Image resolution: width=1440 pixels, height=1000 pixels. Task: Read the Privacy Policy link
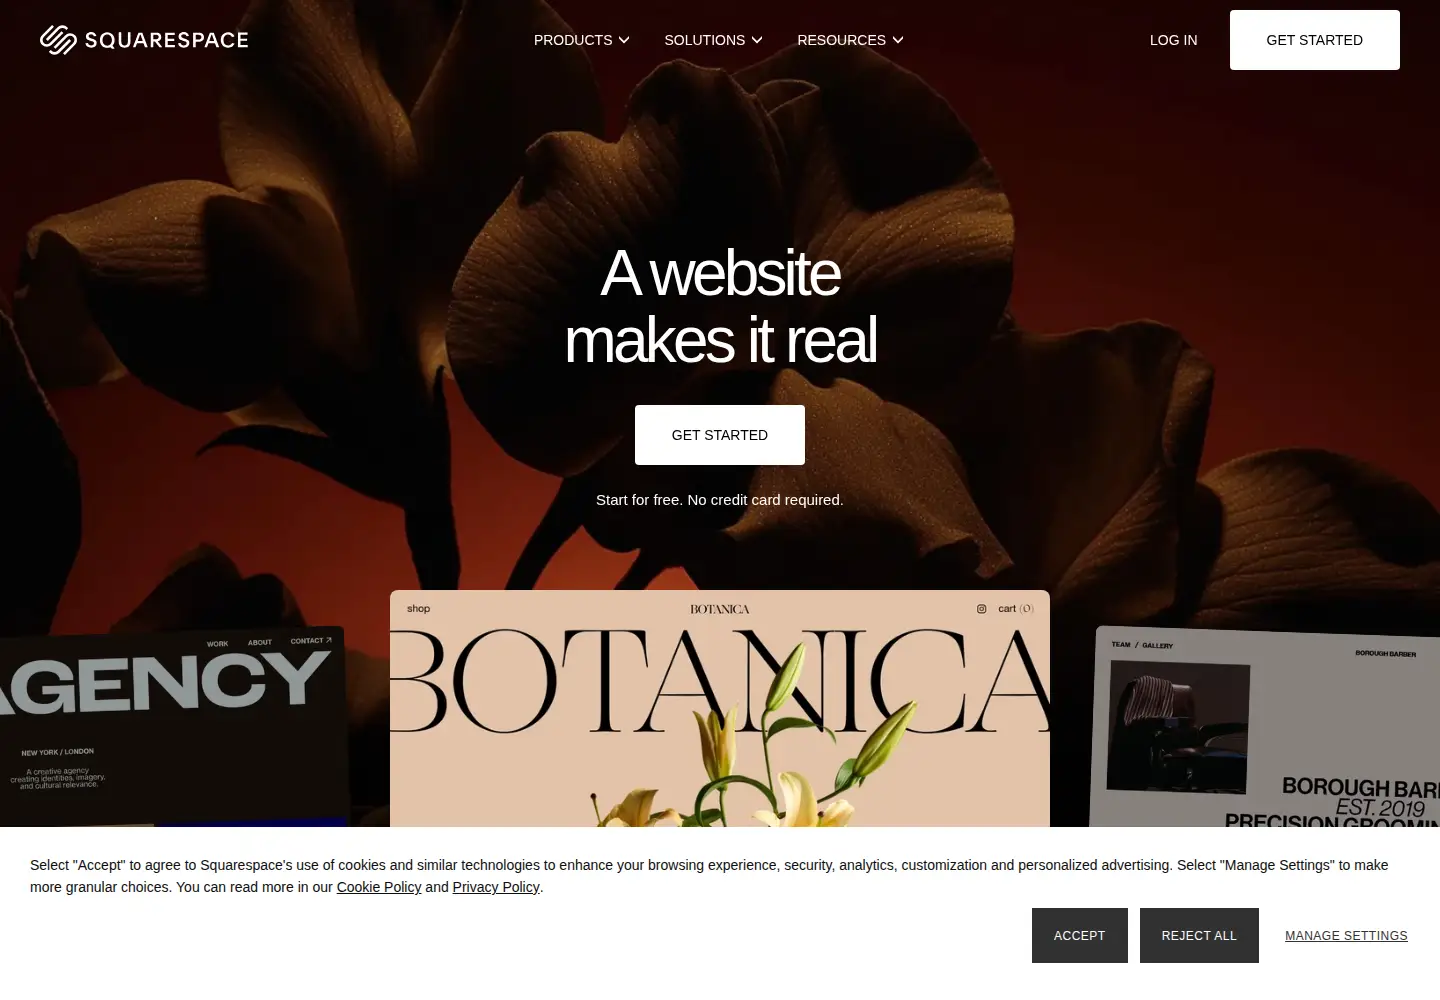[496, 887]
